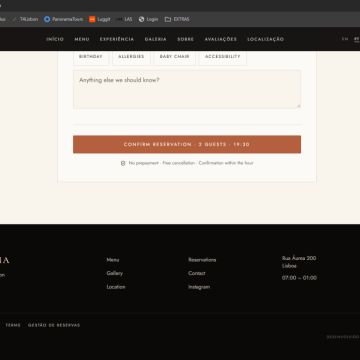The image size is (360, 360).
Task: Select the '07:00 – 01:00' opening hours text
Action: (299, 278)
